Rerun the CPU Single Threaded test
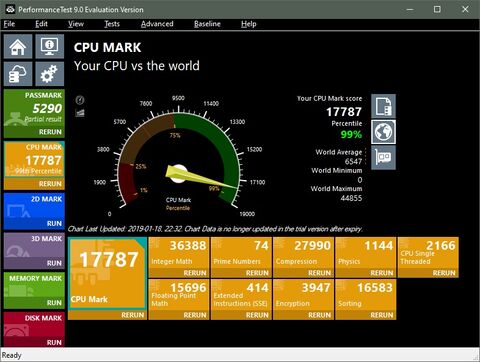Screen dimensions: 480x362 [444, 273]
